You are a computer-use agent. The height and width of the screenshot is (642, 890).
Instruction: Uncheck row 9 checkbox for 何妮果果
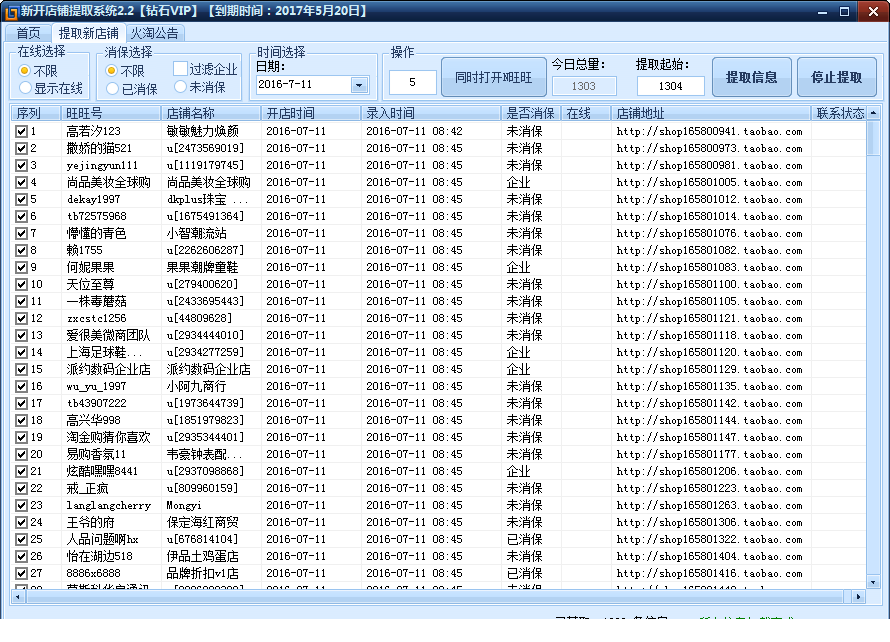tap(22, 267)
